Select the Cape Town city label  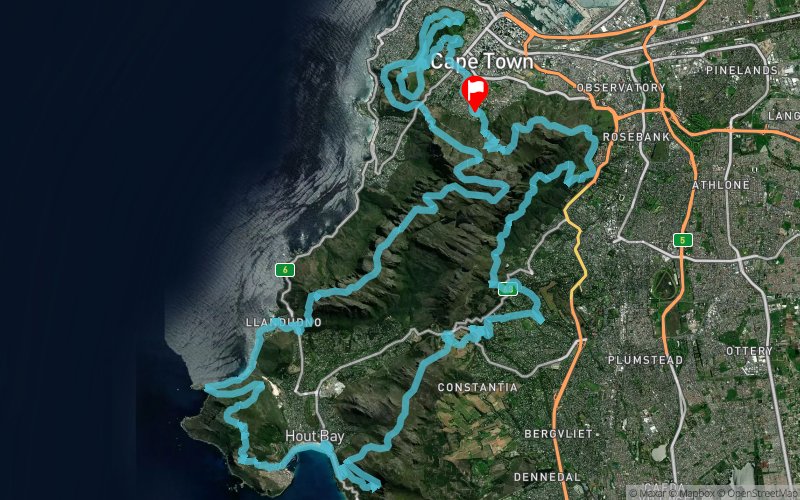pos(482,62)
